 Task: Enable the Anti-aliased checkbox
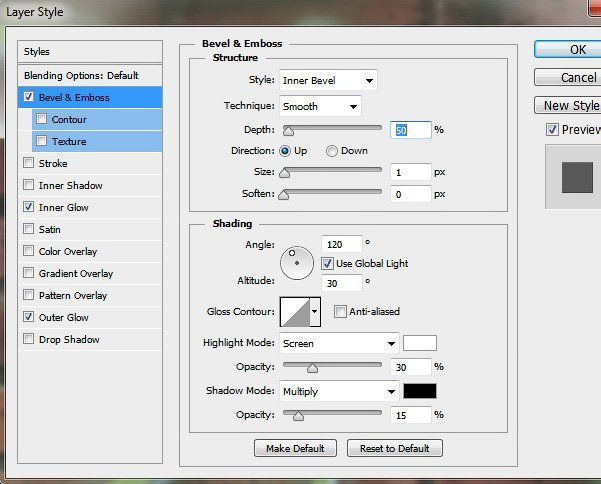pos(340,311)
